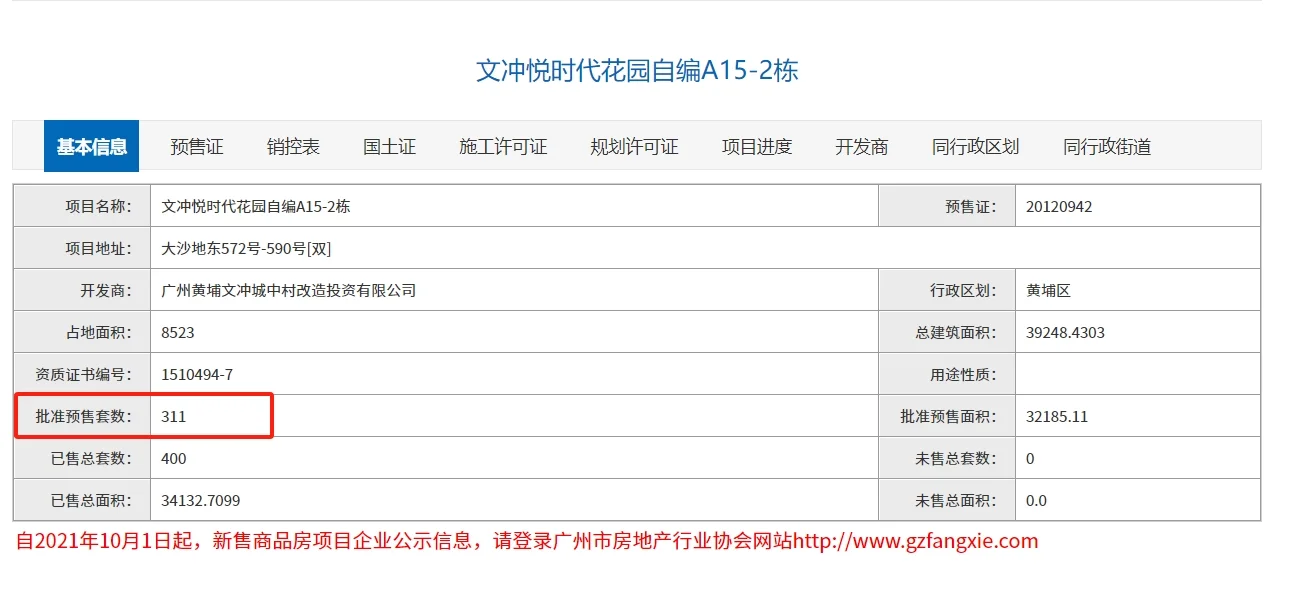Click the 占地面积 label

point(99,333)
